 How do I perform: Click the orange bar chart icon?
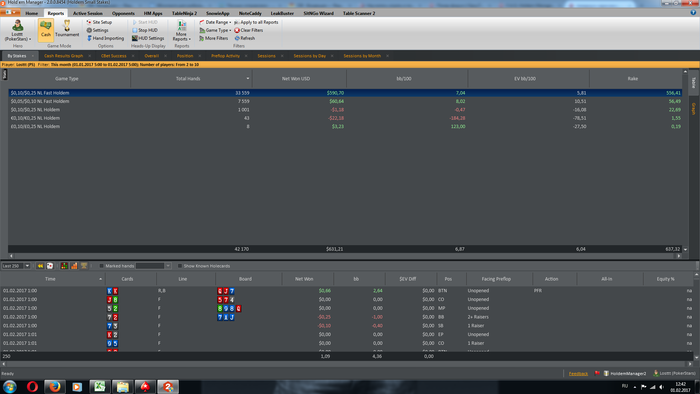[x=74, y=266]
